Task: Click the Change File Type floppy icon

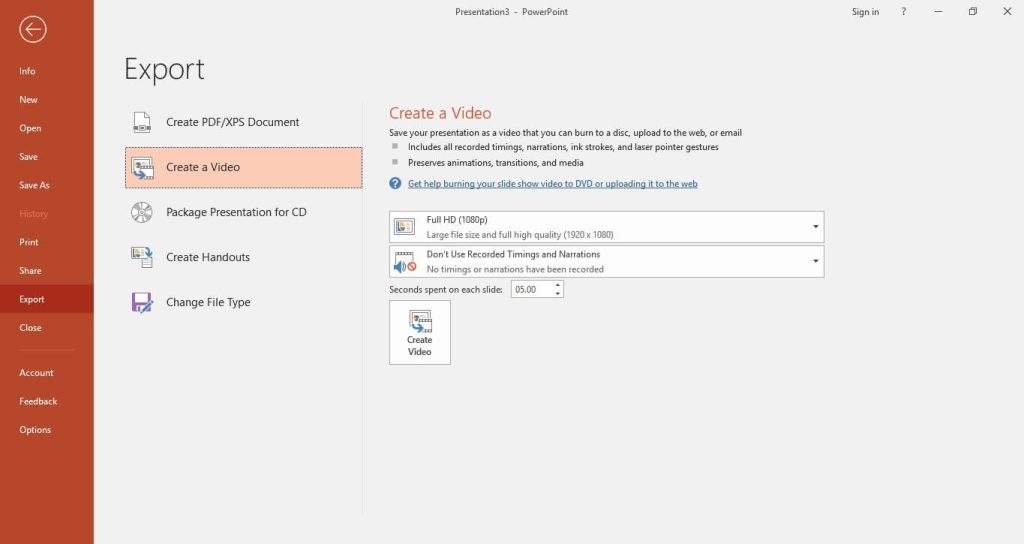Action: (x=142, y=302)
